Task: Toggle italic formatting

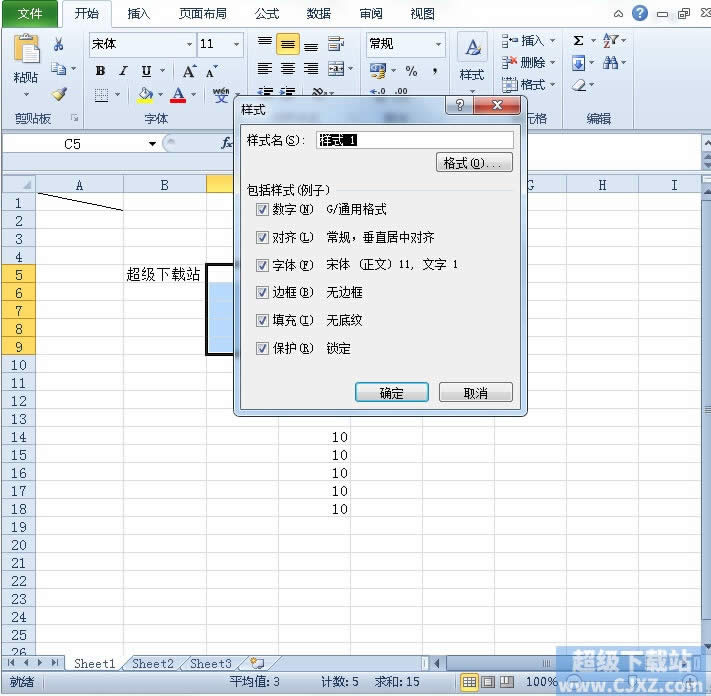Action: tap(122, 71)
